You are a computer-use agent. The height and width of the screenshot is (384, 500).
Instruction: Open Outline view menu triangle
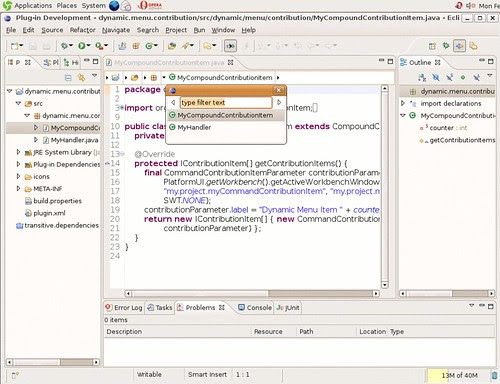tap(490, 76)
